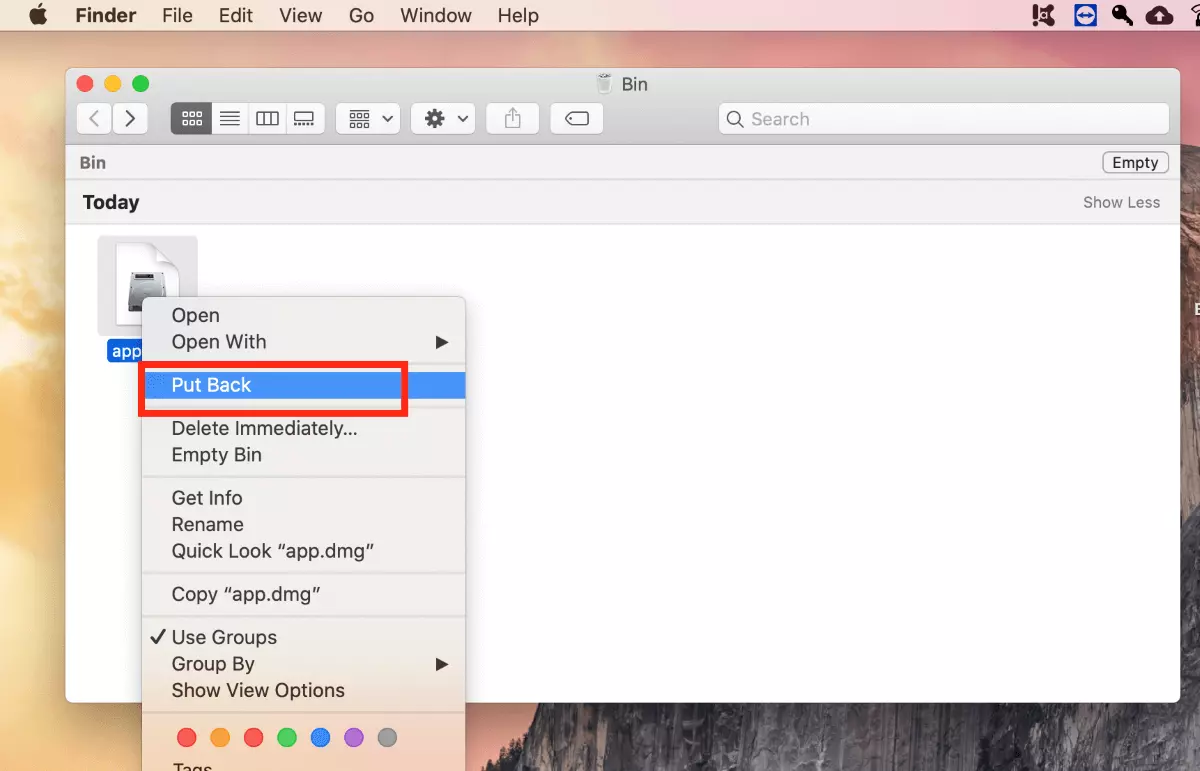Switch to Cover Flow view
The image size is (1200, 771).
304,118
